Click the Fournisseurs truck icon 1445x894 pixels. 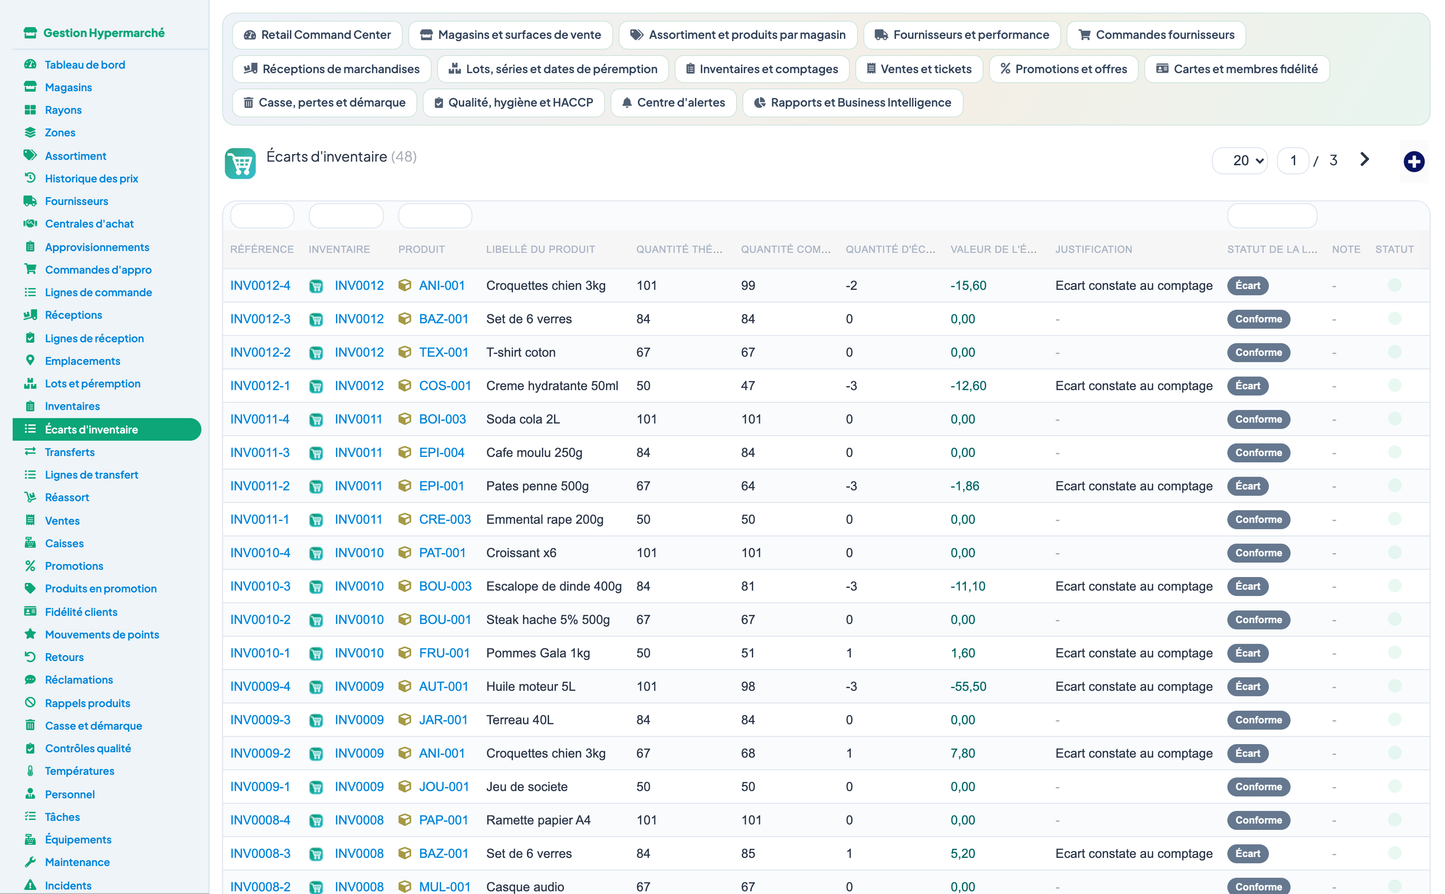click(x=30, y=201)
